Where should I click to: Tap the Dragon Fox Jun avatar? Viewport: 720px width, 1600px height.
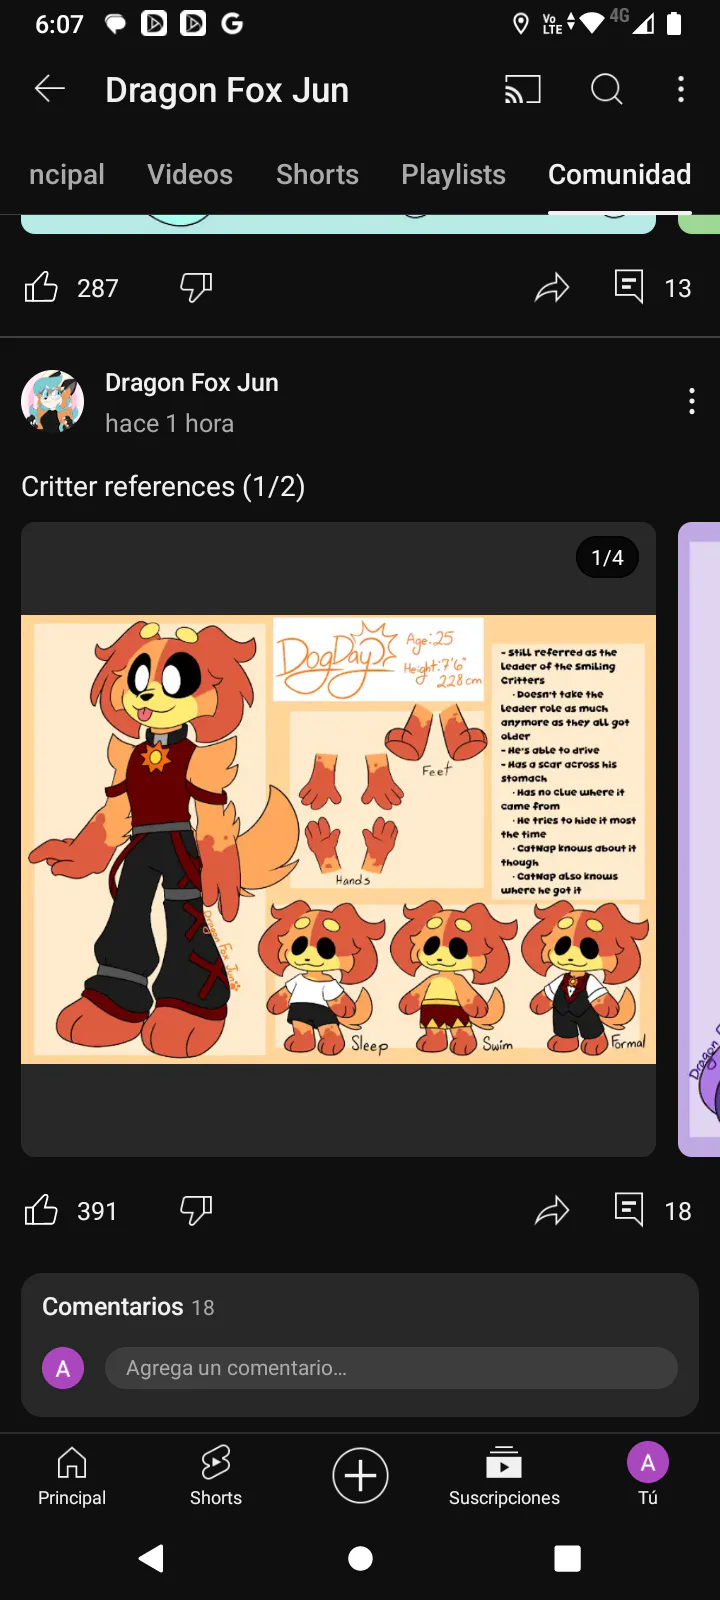coord(52,402)
